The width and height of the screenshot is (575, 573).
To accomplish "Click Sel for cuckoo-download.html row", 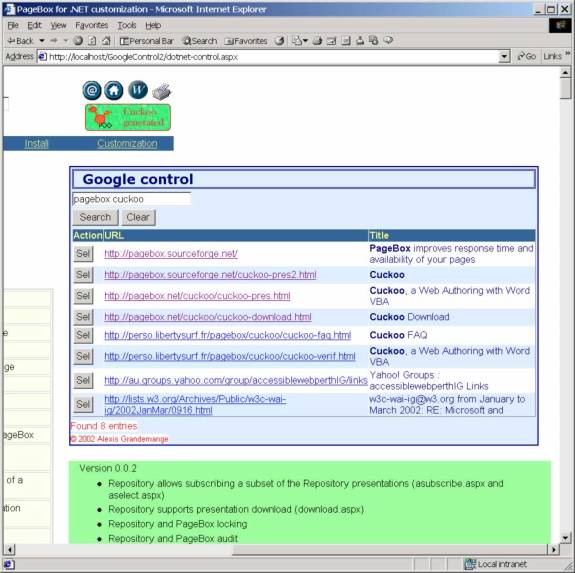I will (x=83, y=317).
